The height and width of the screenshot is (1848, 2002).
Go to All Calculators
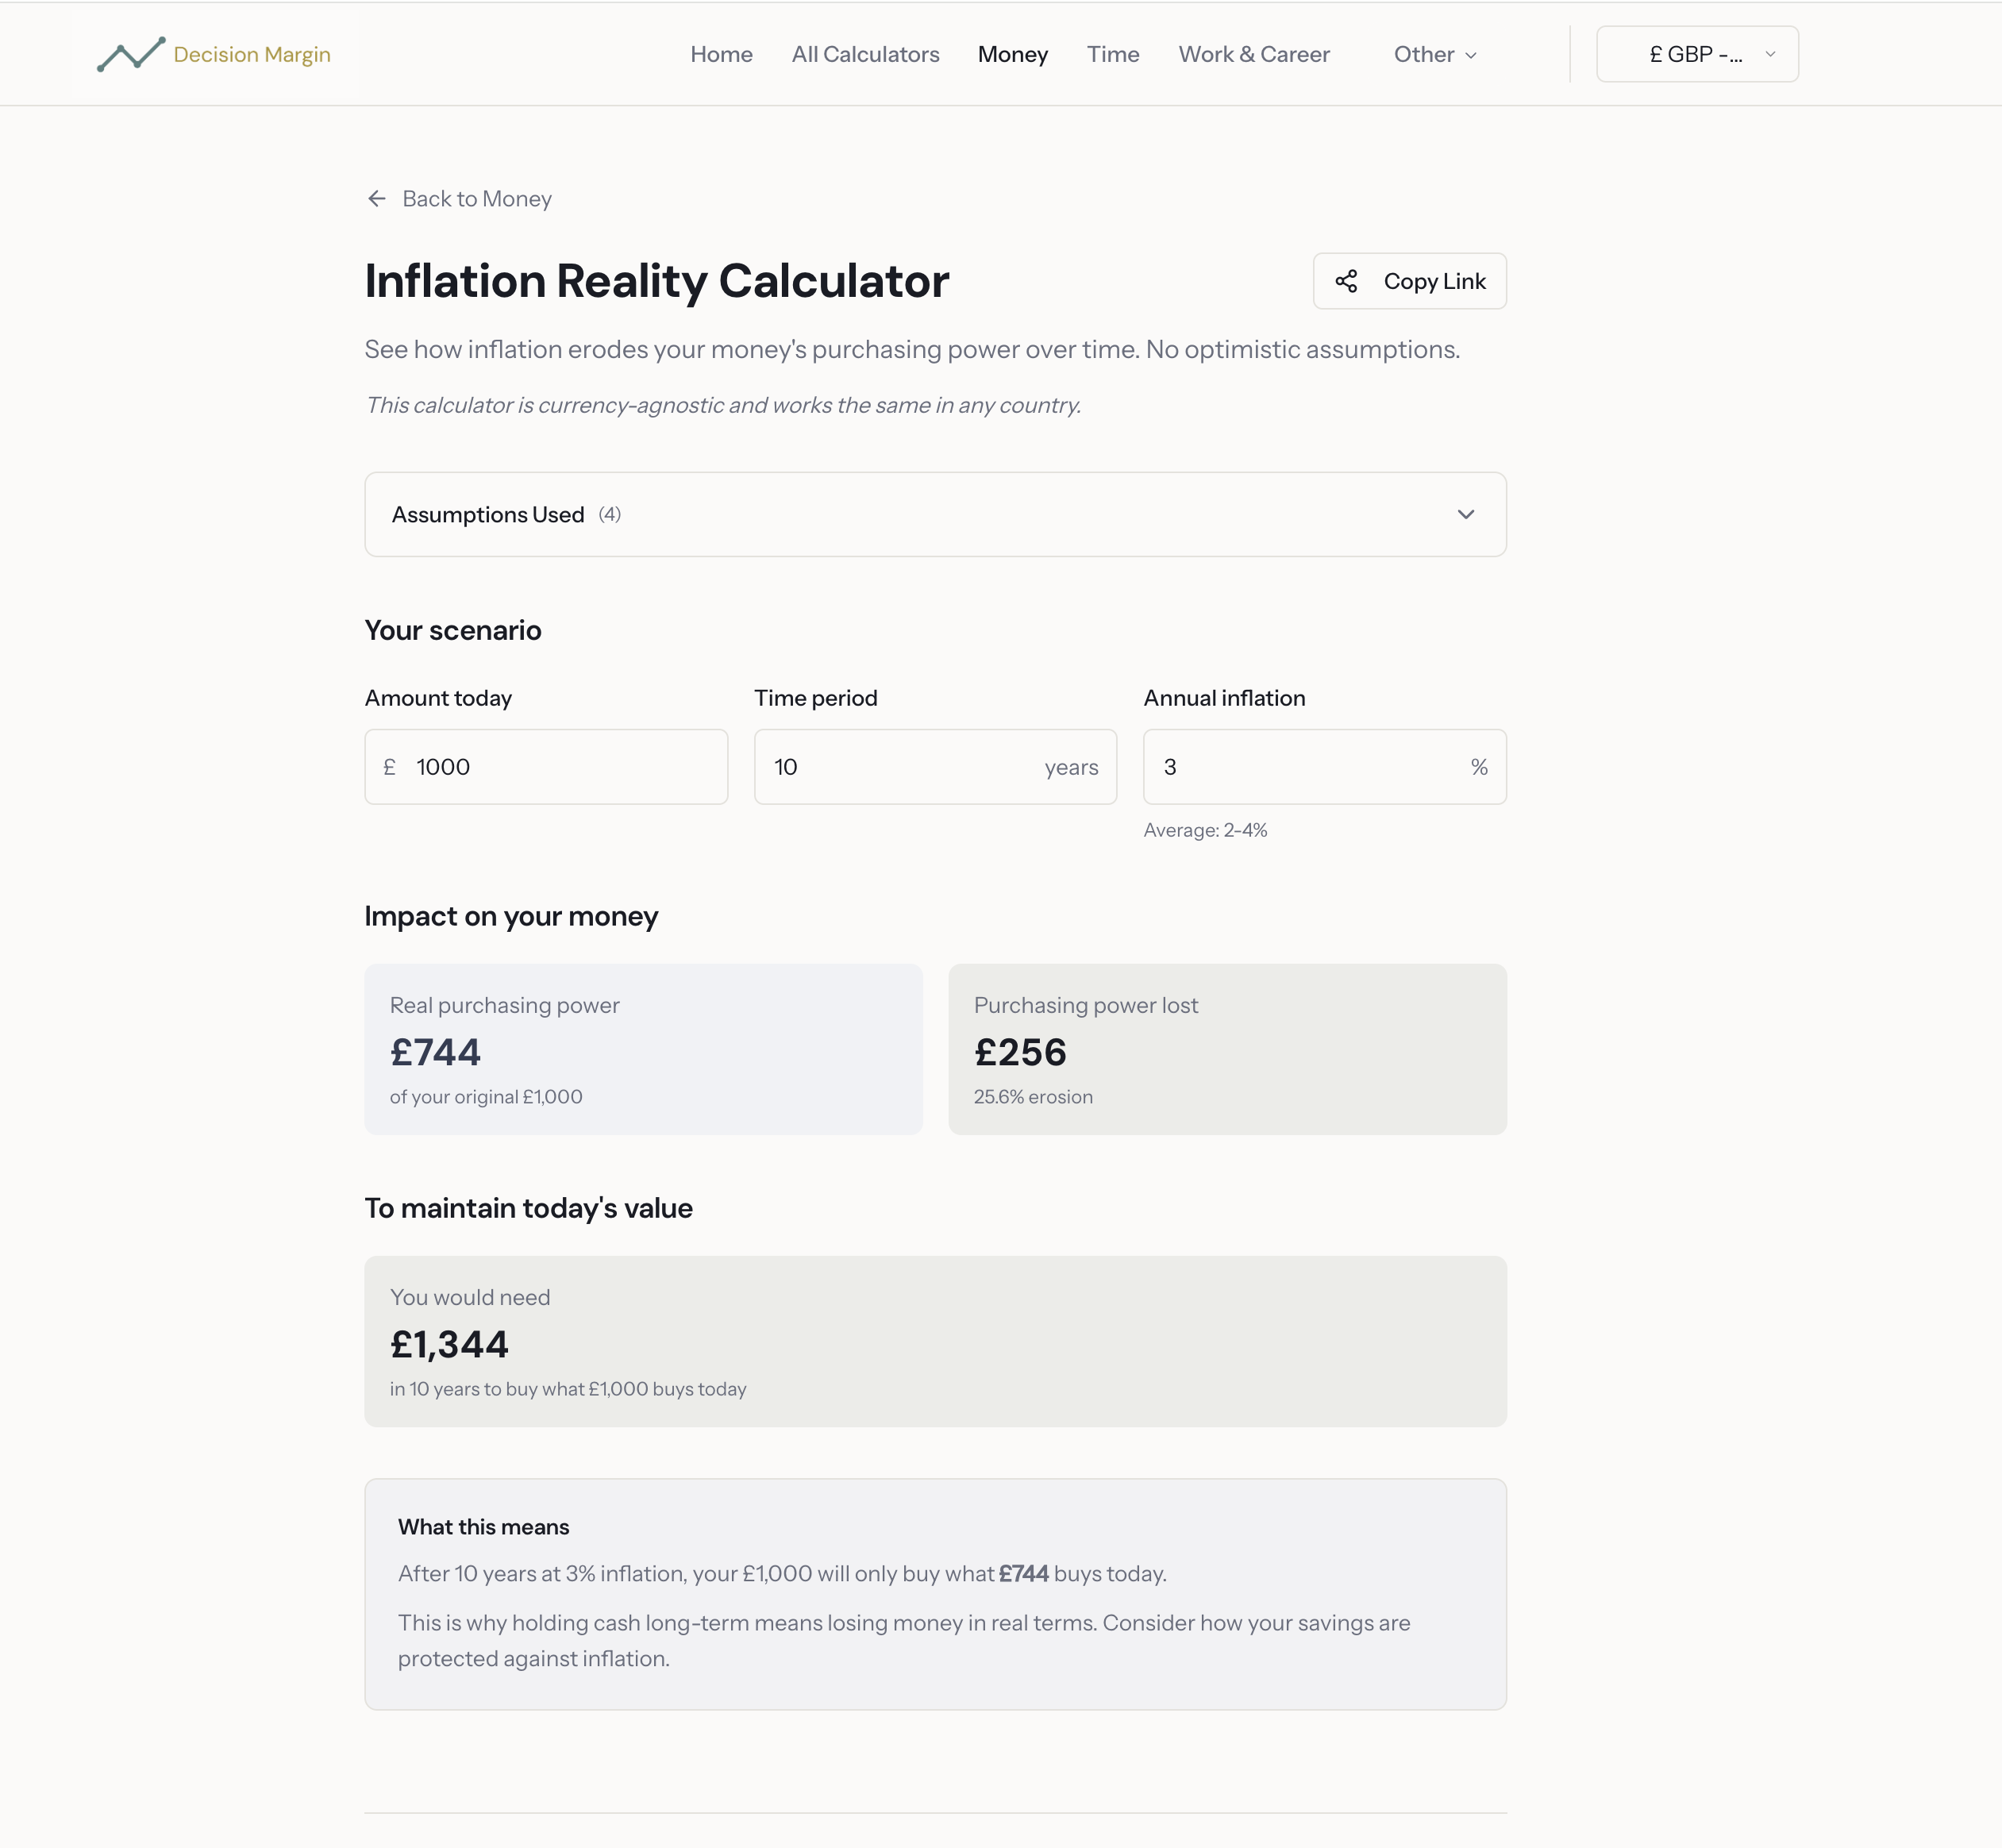[x=865, y=55]
